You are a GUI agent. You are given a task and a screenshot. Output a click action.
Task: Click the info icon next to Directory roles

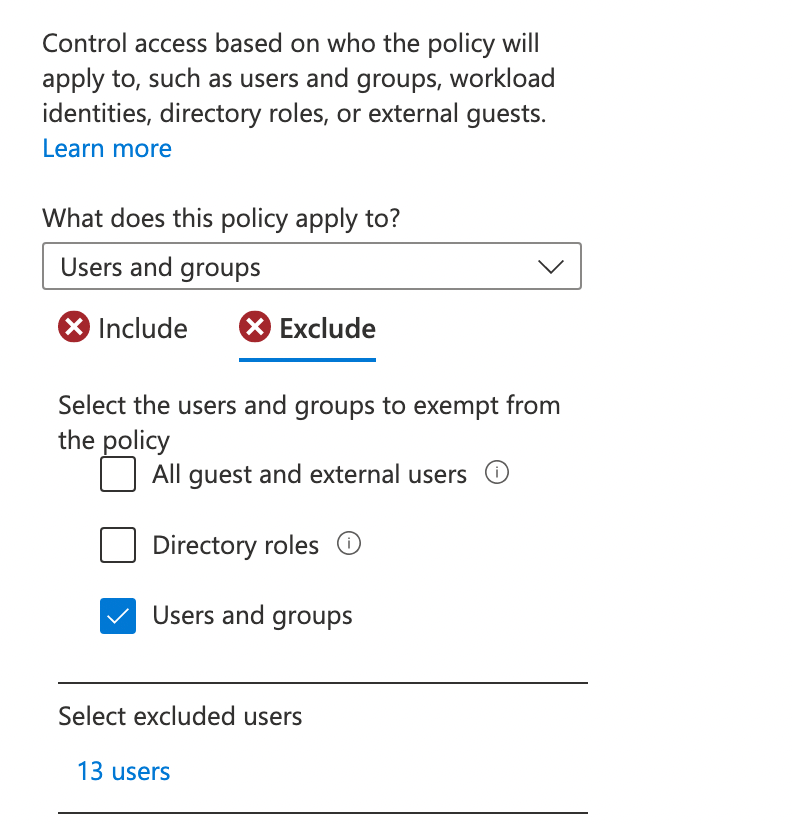tap(348, 544)
